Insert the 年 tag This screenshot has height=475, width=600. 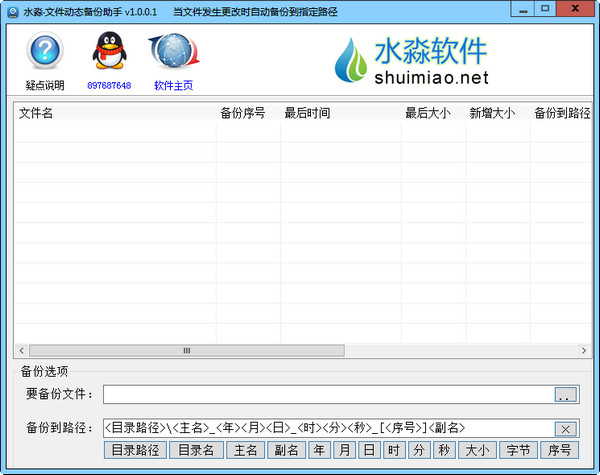320,450
